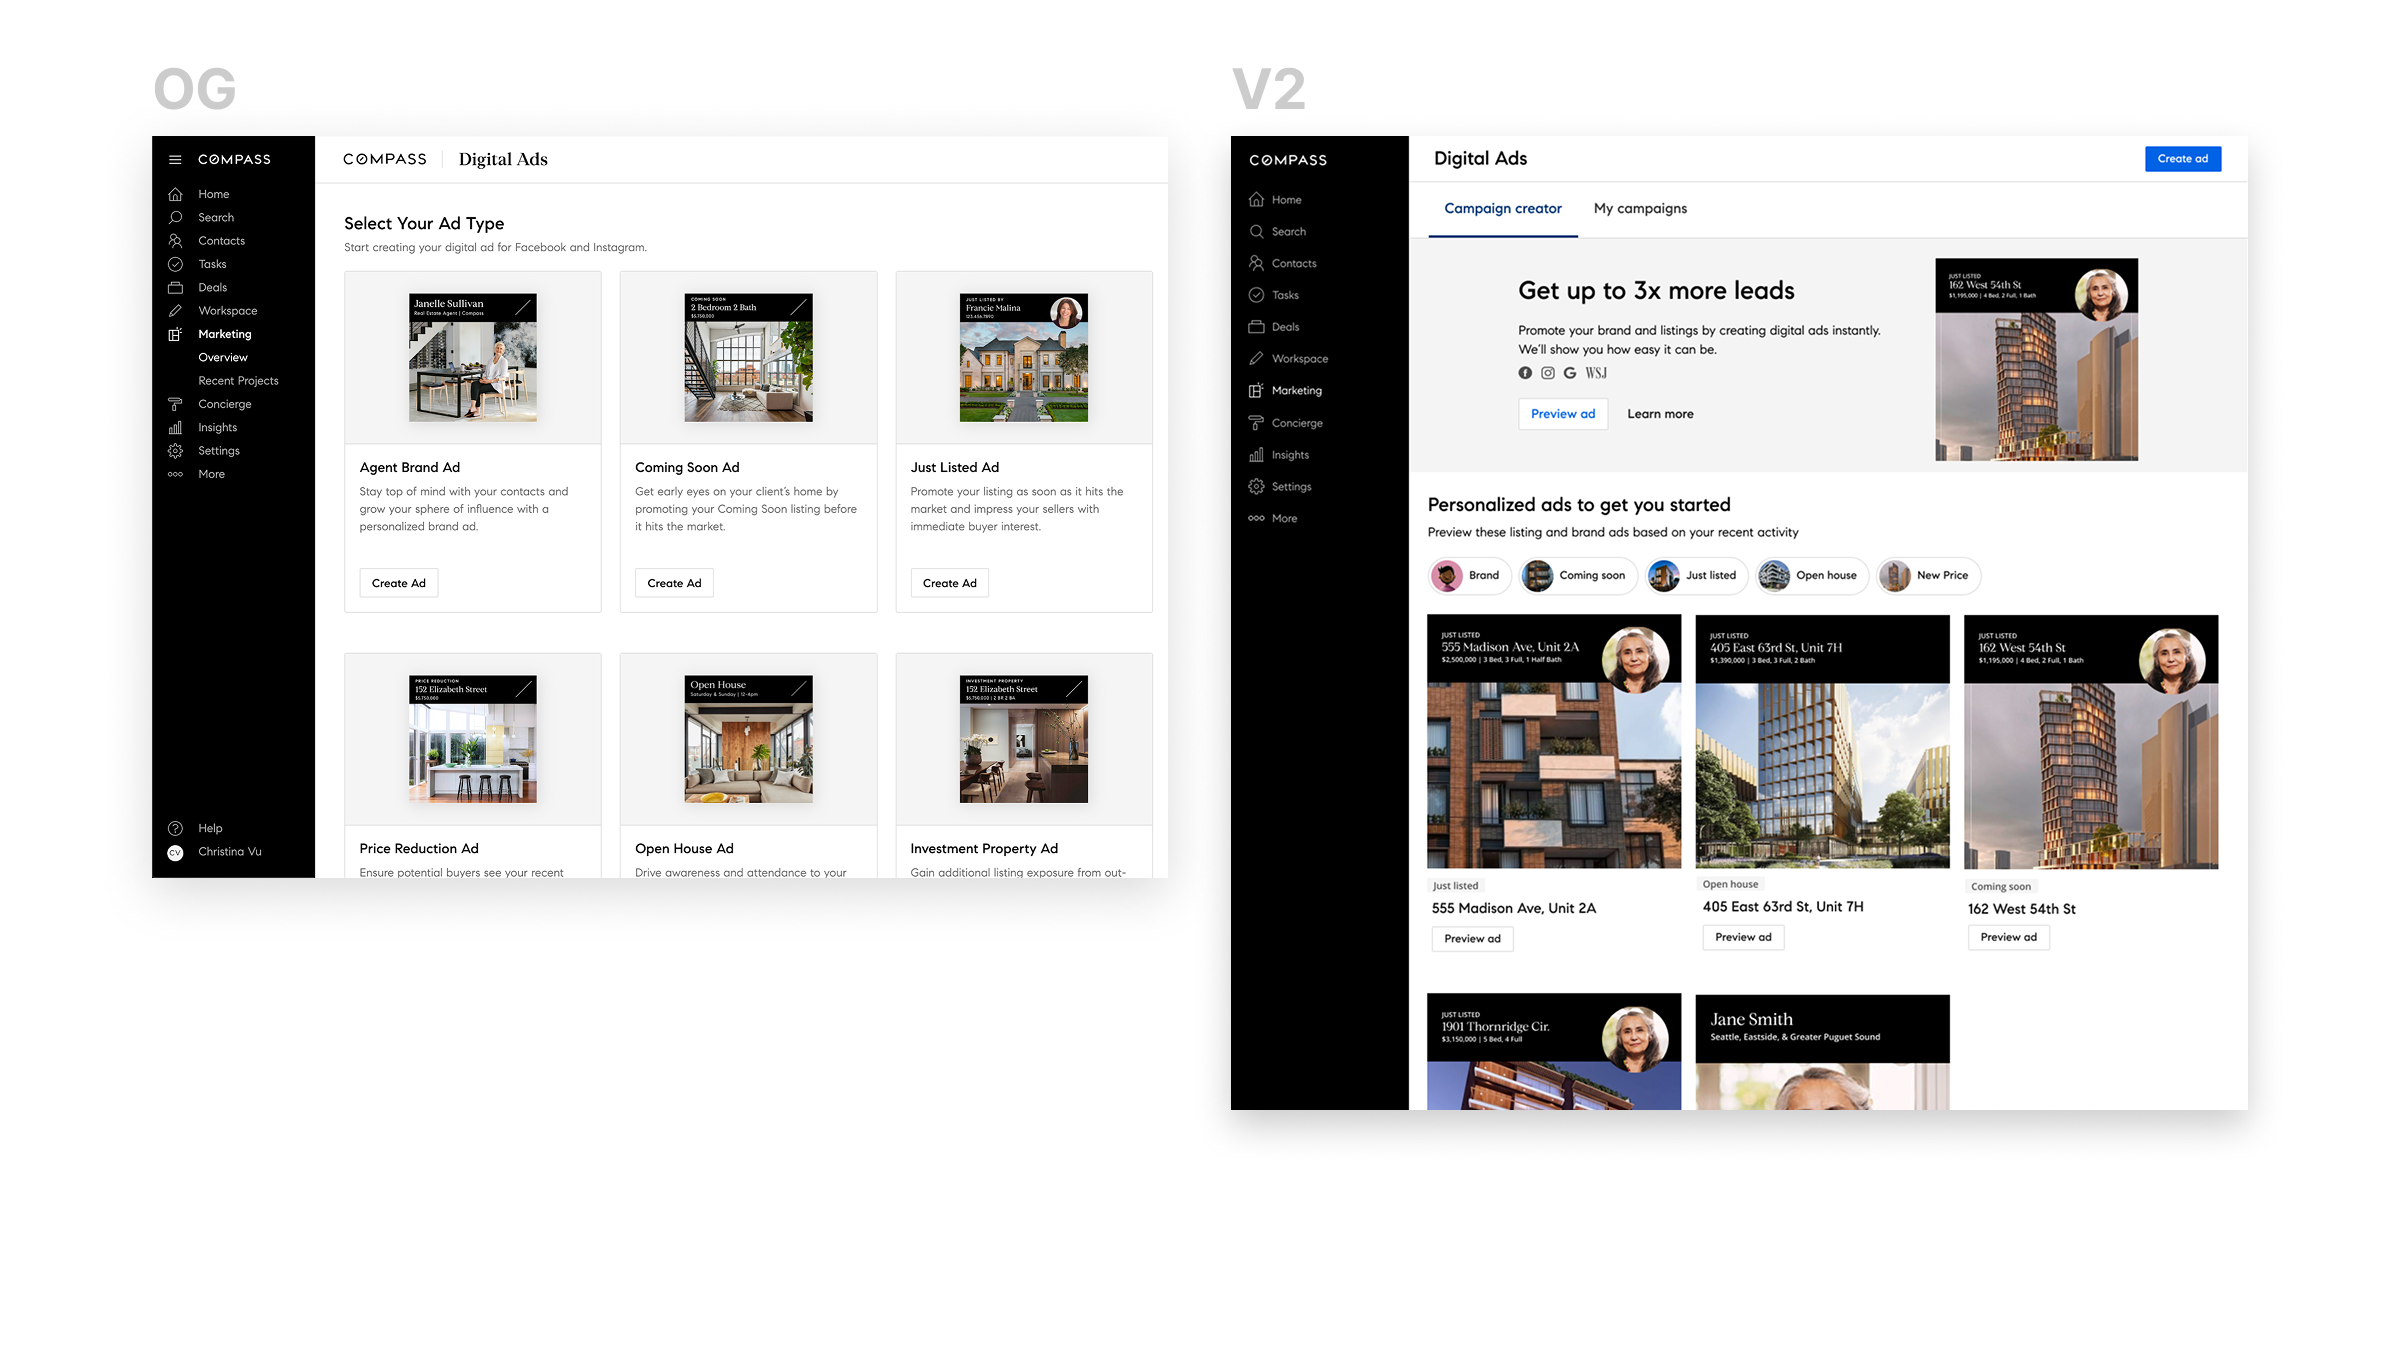Click the hero banner 162 West 54th image
Viewport: 2400px width, 1350px height.
pyautogui.click(x=2036, y=360)
